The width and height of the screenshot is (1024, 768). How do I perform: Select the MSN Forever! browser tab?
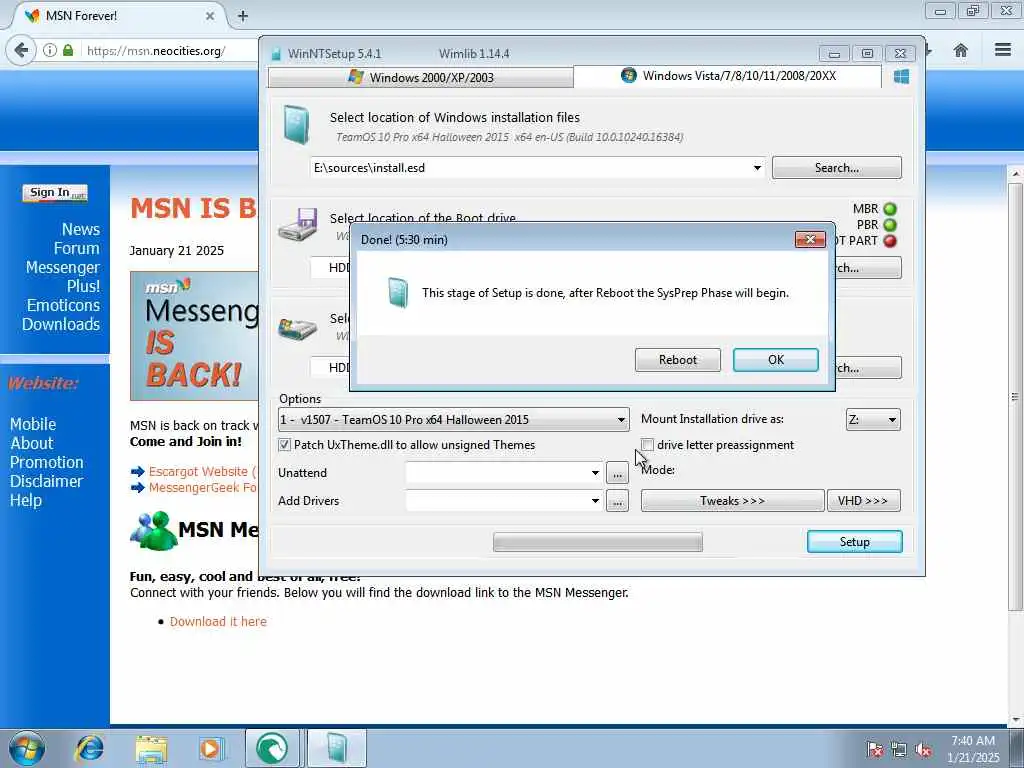[118, 16]
